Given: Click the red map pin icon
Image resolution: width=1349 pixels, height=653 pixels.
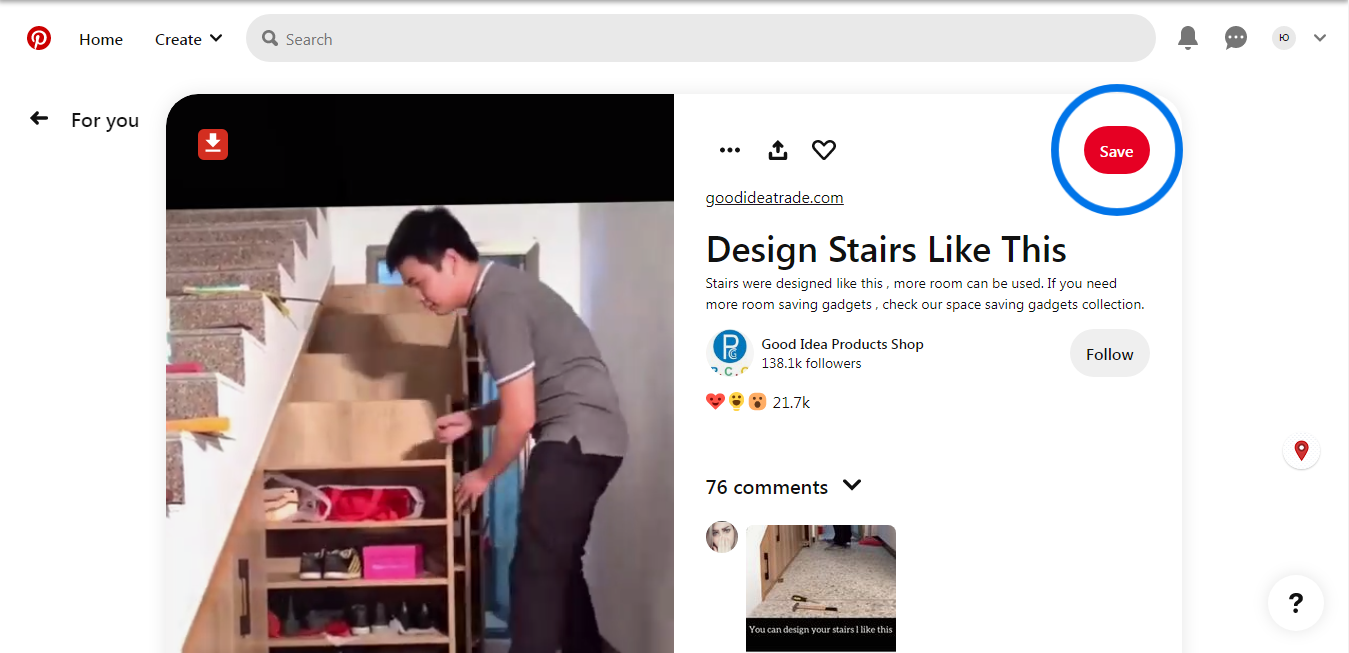Looking at the screenshot, I should click(x=1301, y=451).
